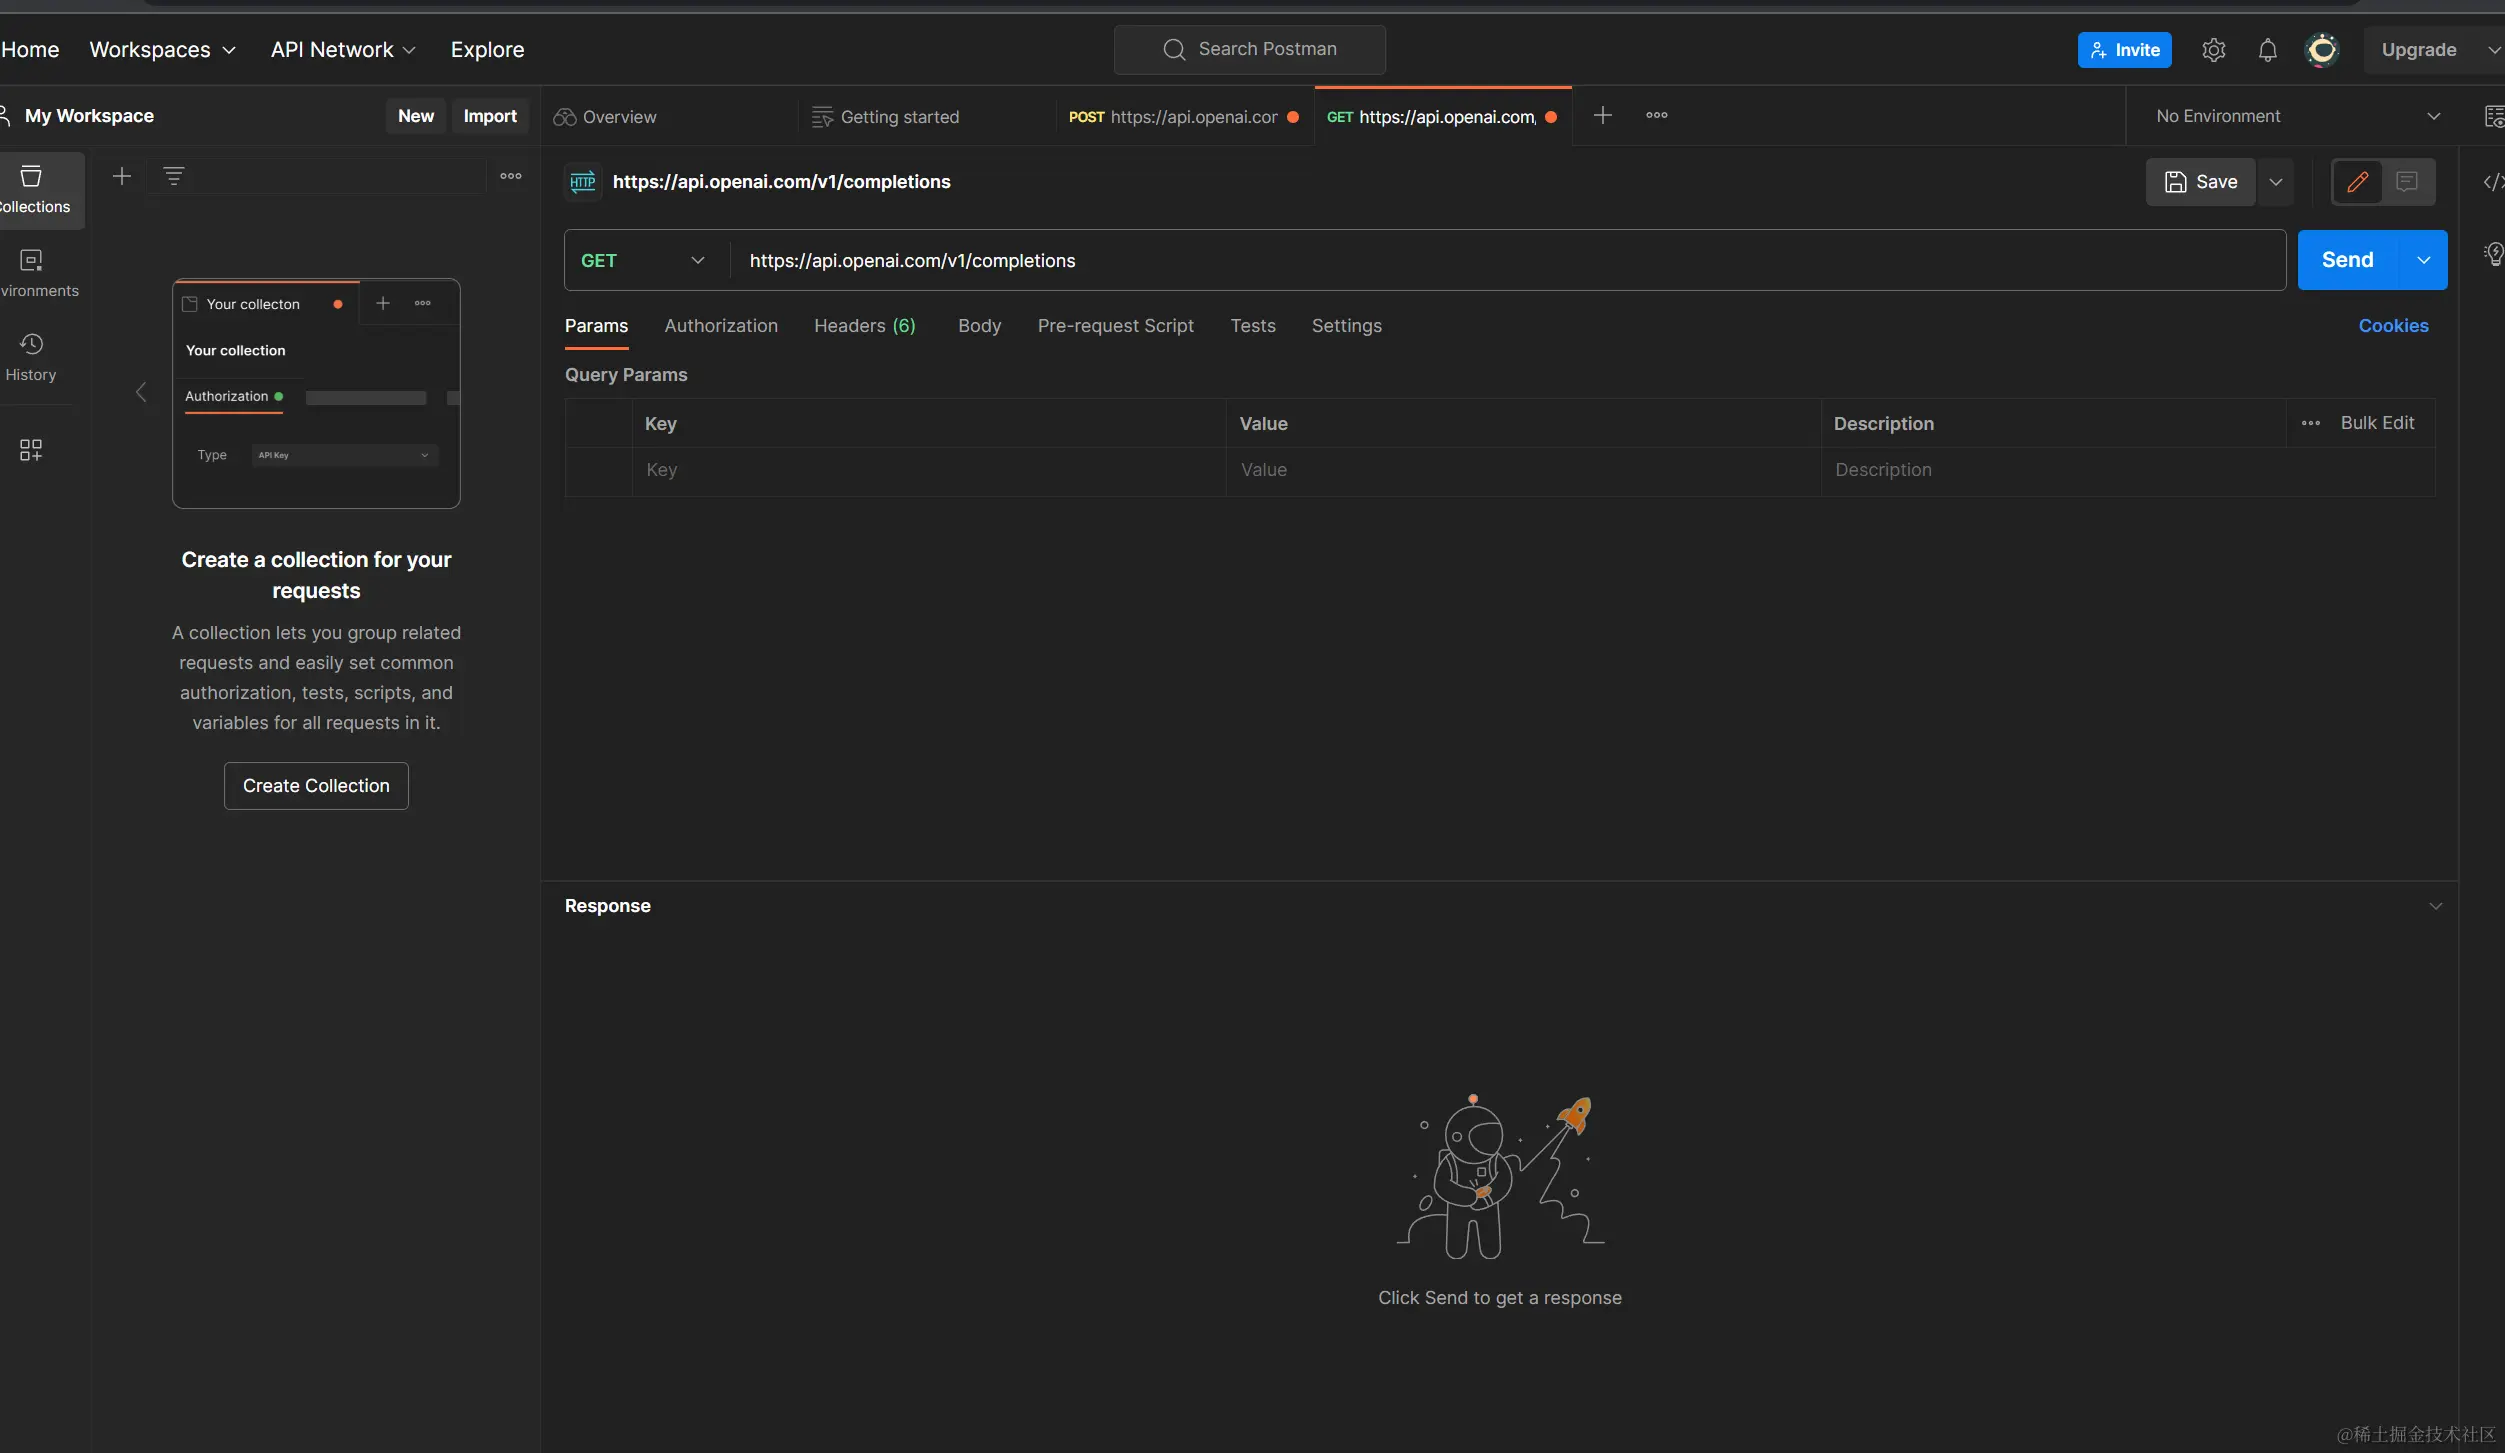
Task: Open the environment quick look icon
Action: 2493,117
